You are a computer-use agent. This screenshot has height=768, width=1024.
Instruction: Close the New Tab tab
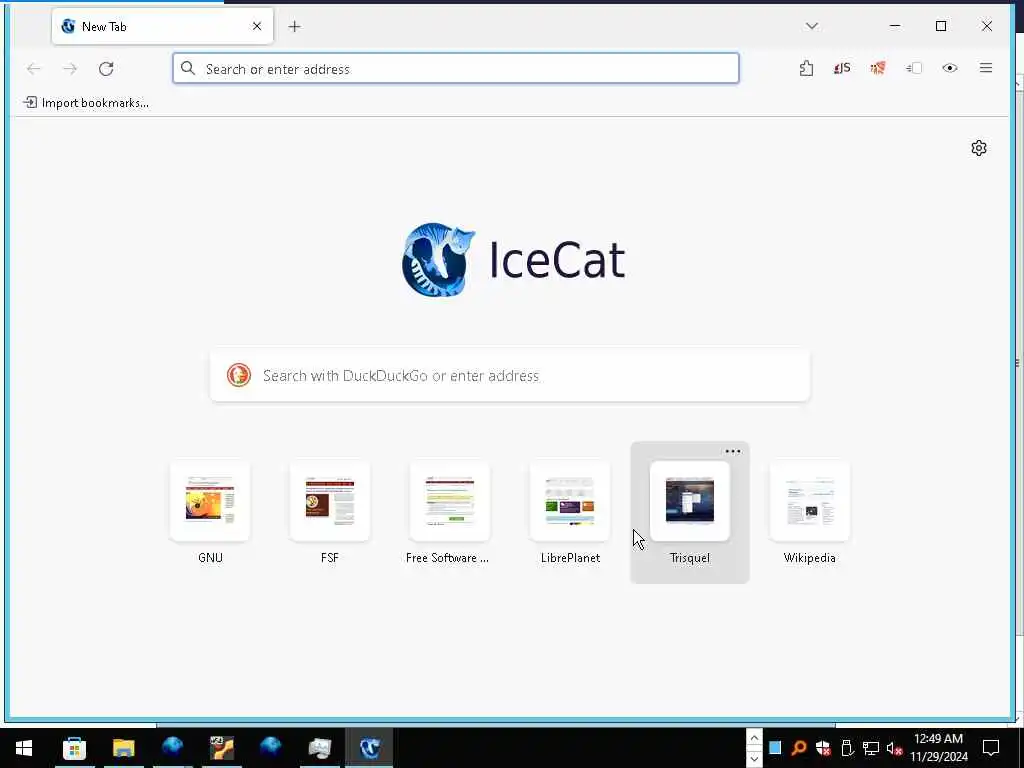pos(257,26)
